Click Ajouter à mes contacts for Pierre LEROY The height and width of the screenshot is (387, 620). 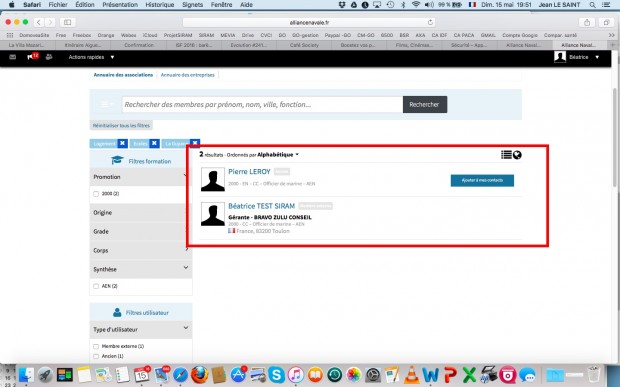pos(482,180)
